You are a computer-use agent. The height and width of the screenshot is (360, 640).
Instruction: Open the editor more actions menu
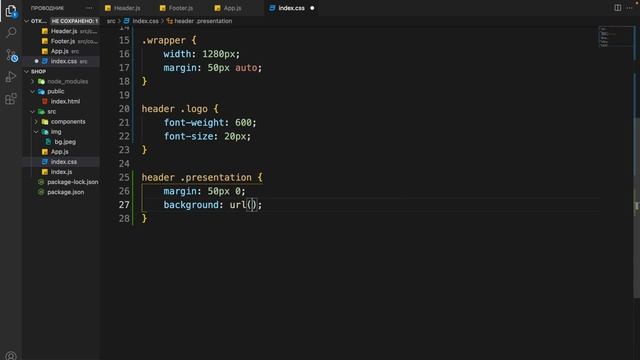point(629,8)
